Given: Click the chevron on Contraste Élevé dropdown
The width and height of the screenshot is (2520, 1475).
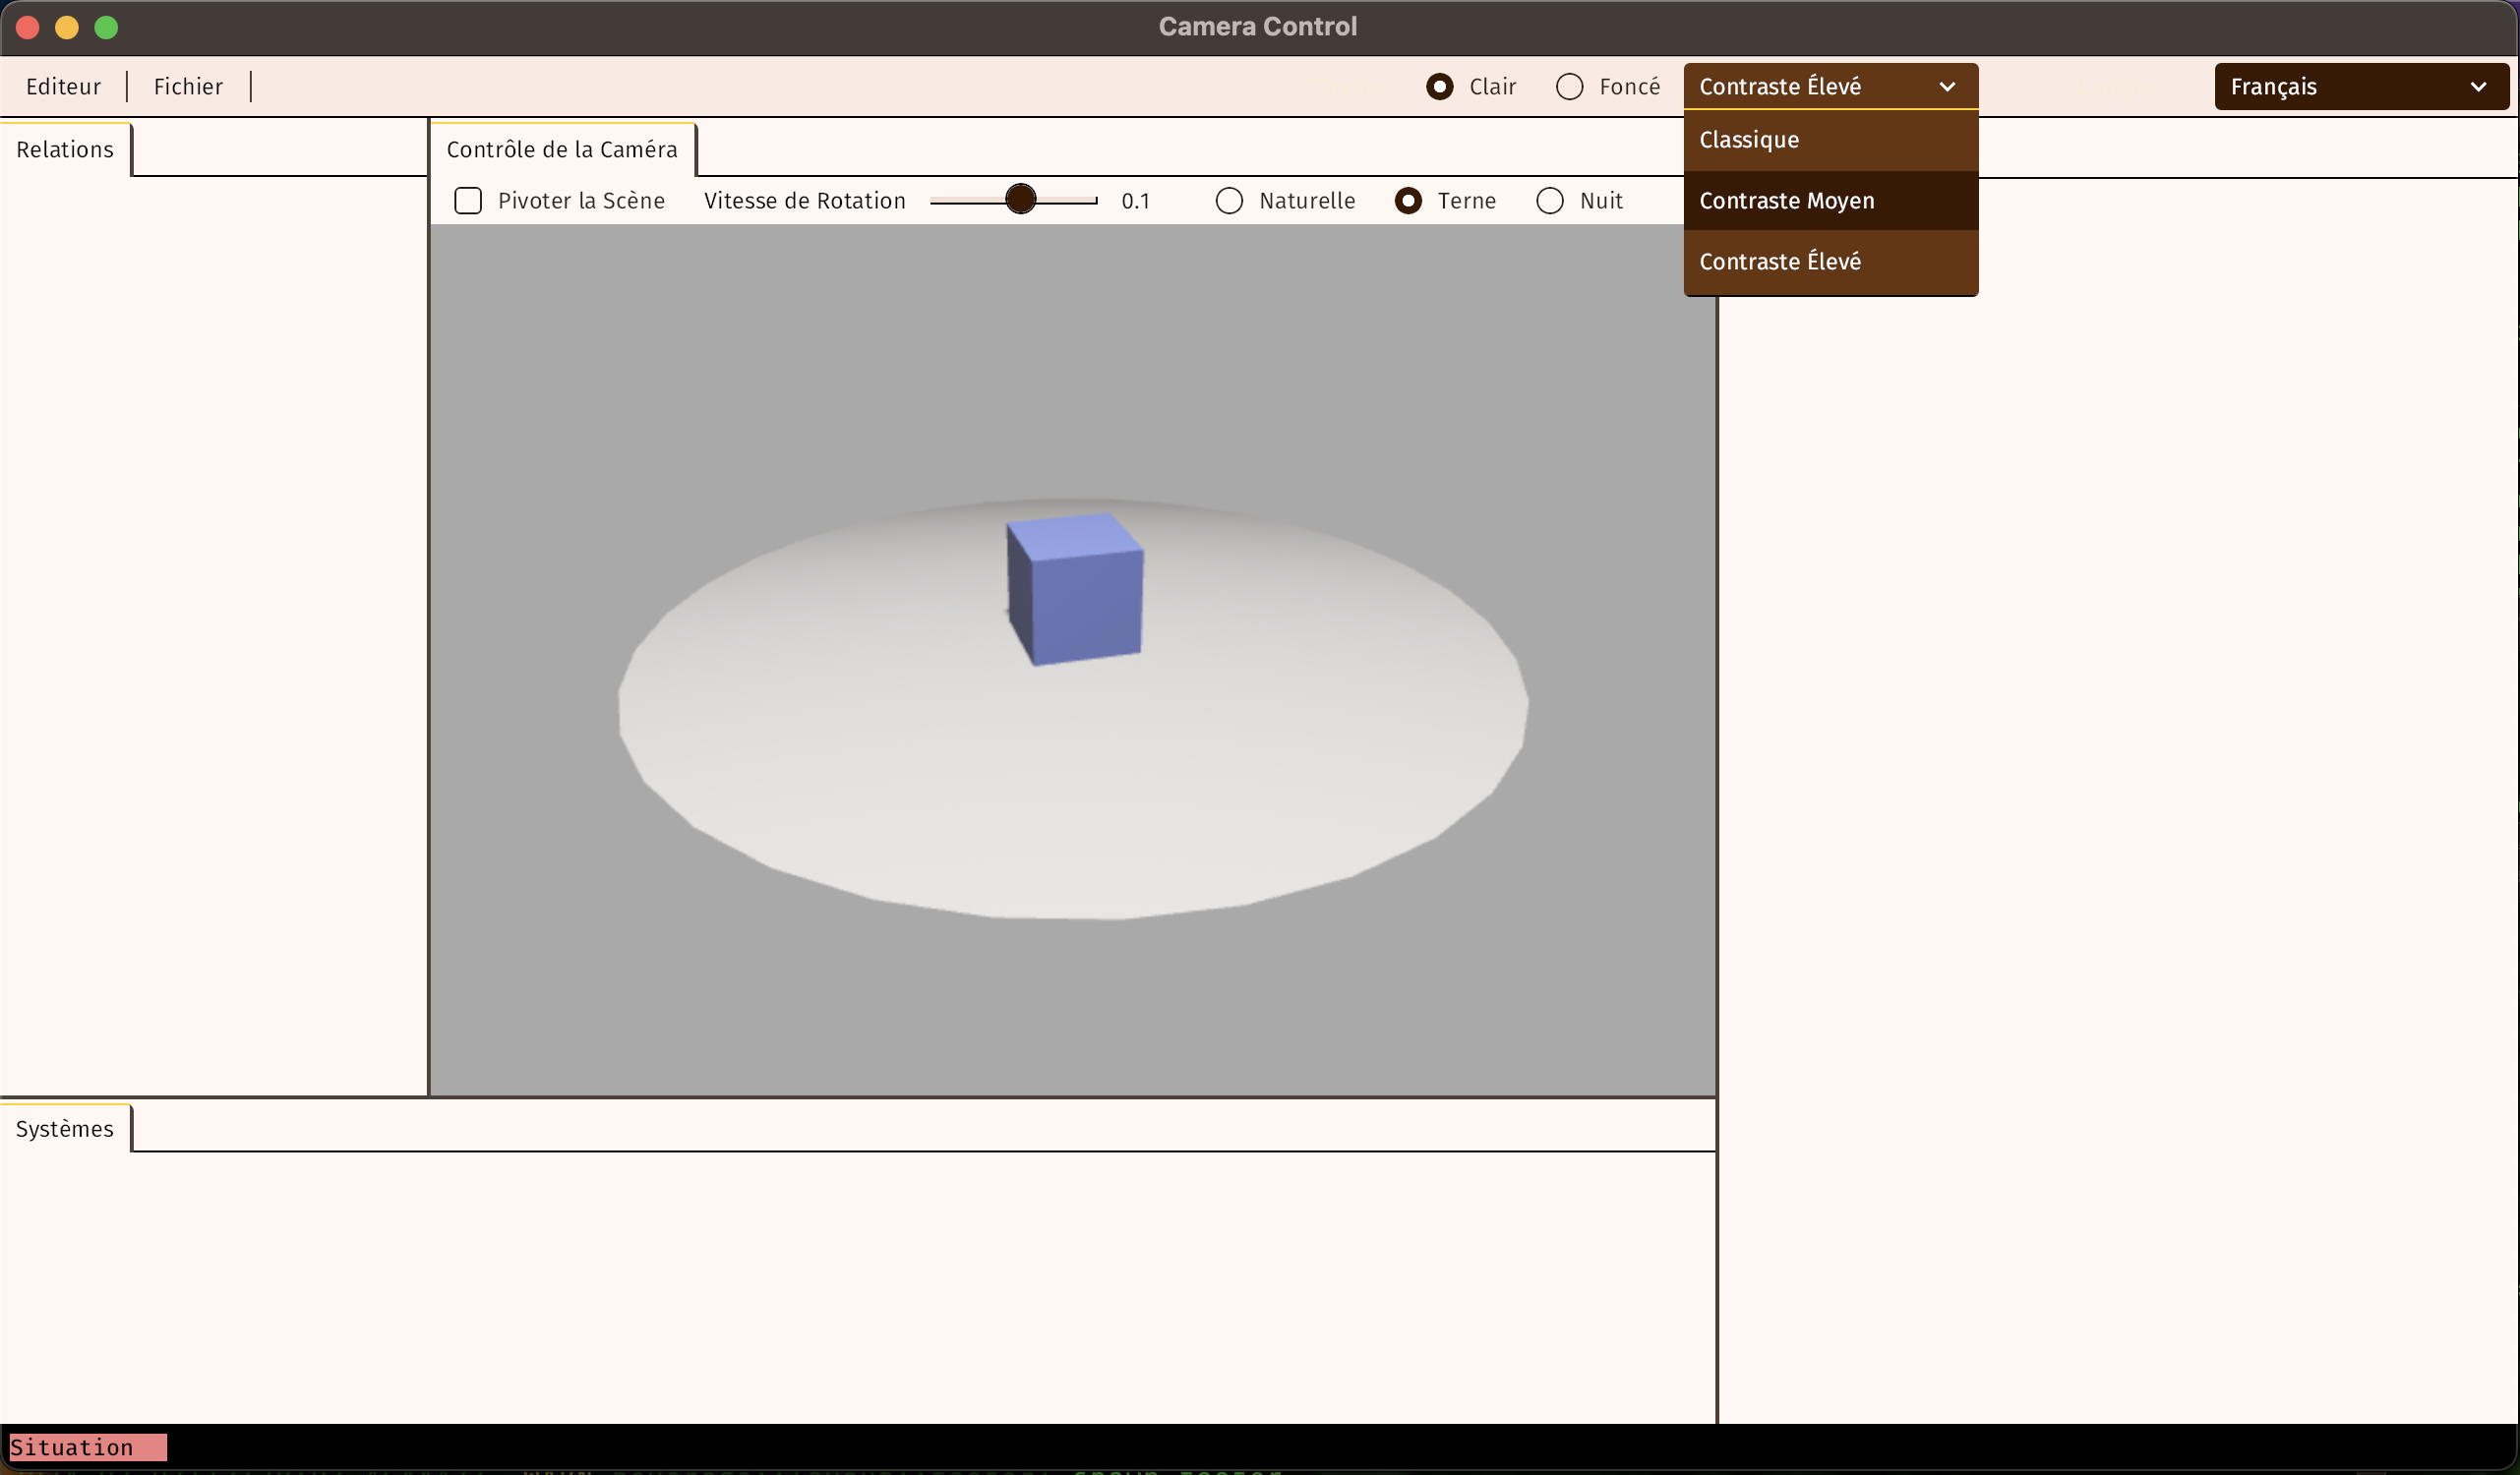Looking at the screenshot, I should (1946, 87).
